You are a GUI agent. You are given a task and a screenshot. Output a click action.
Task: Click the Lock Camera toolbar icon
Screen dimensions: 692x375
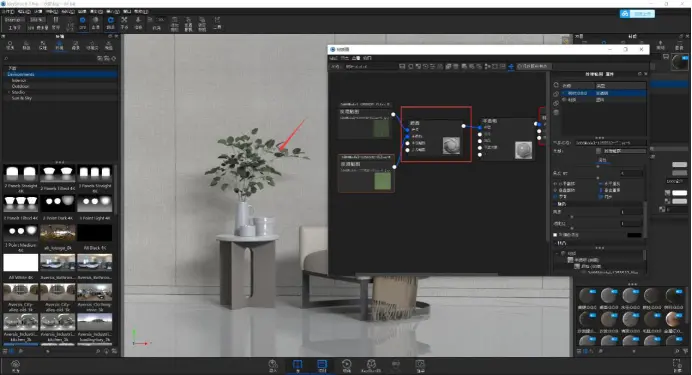[202, 24]
